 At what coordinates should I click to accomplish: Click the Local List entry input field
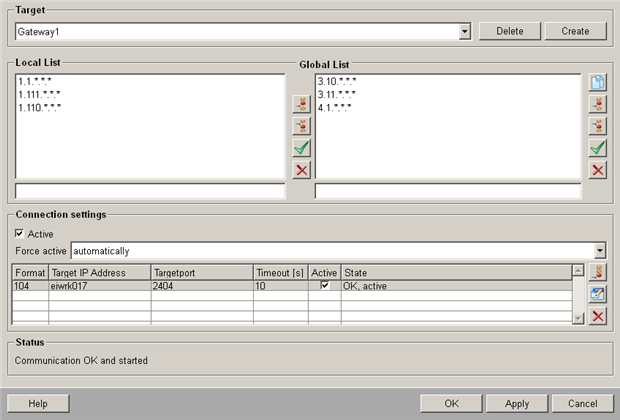(150, 191)
